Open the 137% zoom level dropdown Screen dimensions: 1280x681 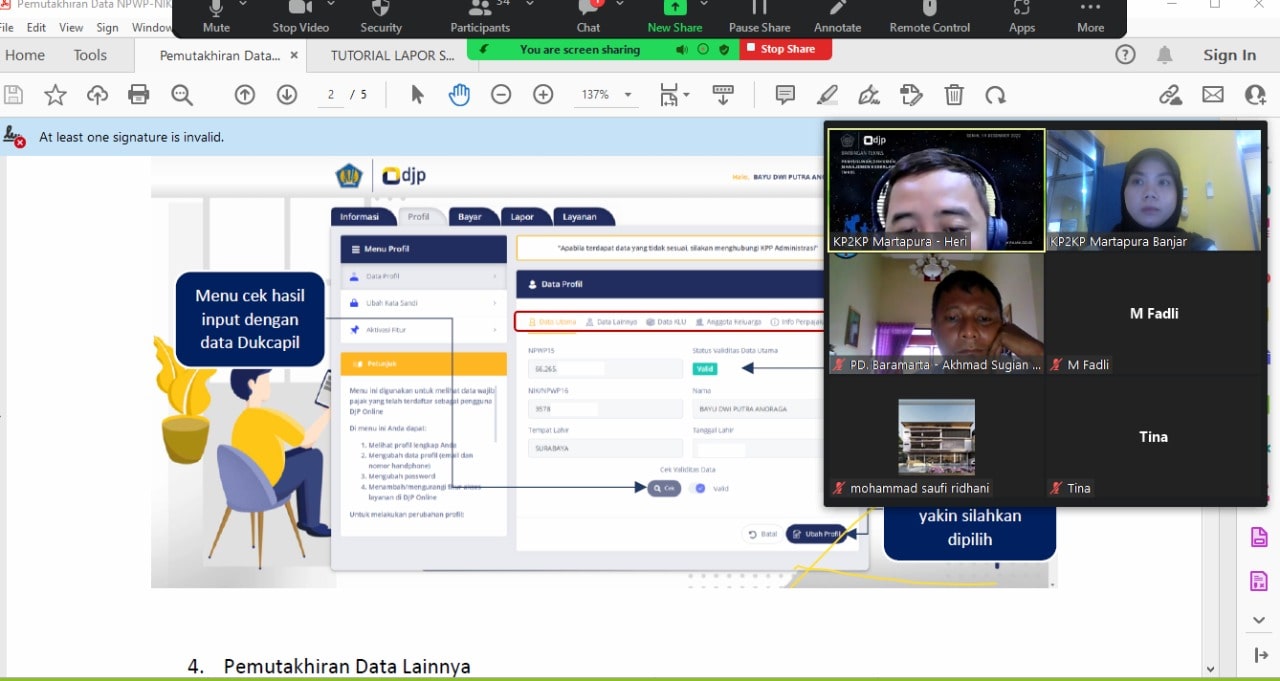click(x=606, y=95)
